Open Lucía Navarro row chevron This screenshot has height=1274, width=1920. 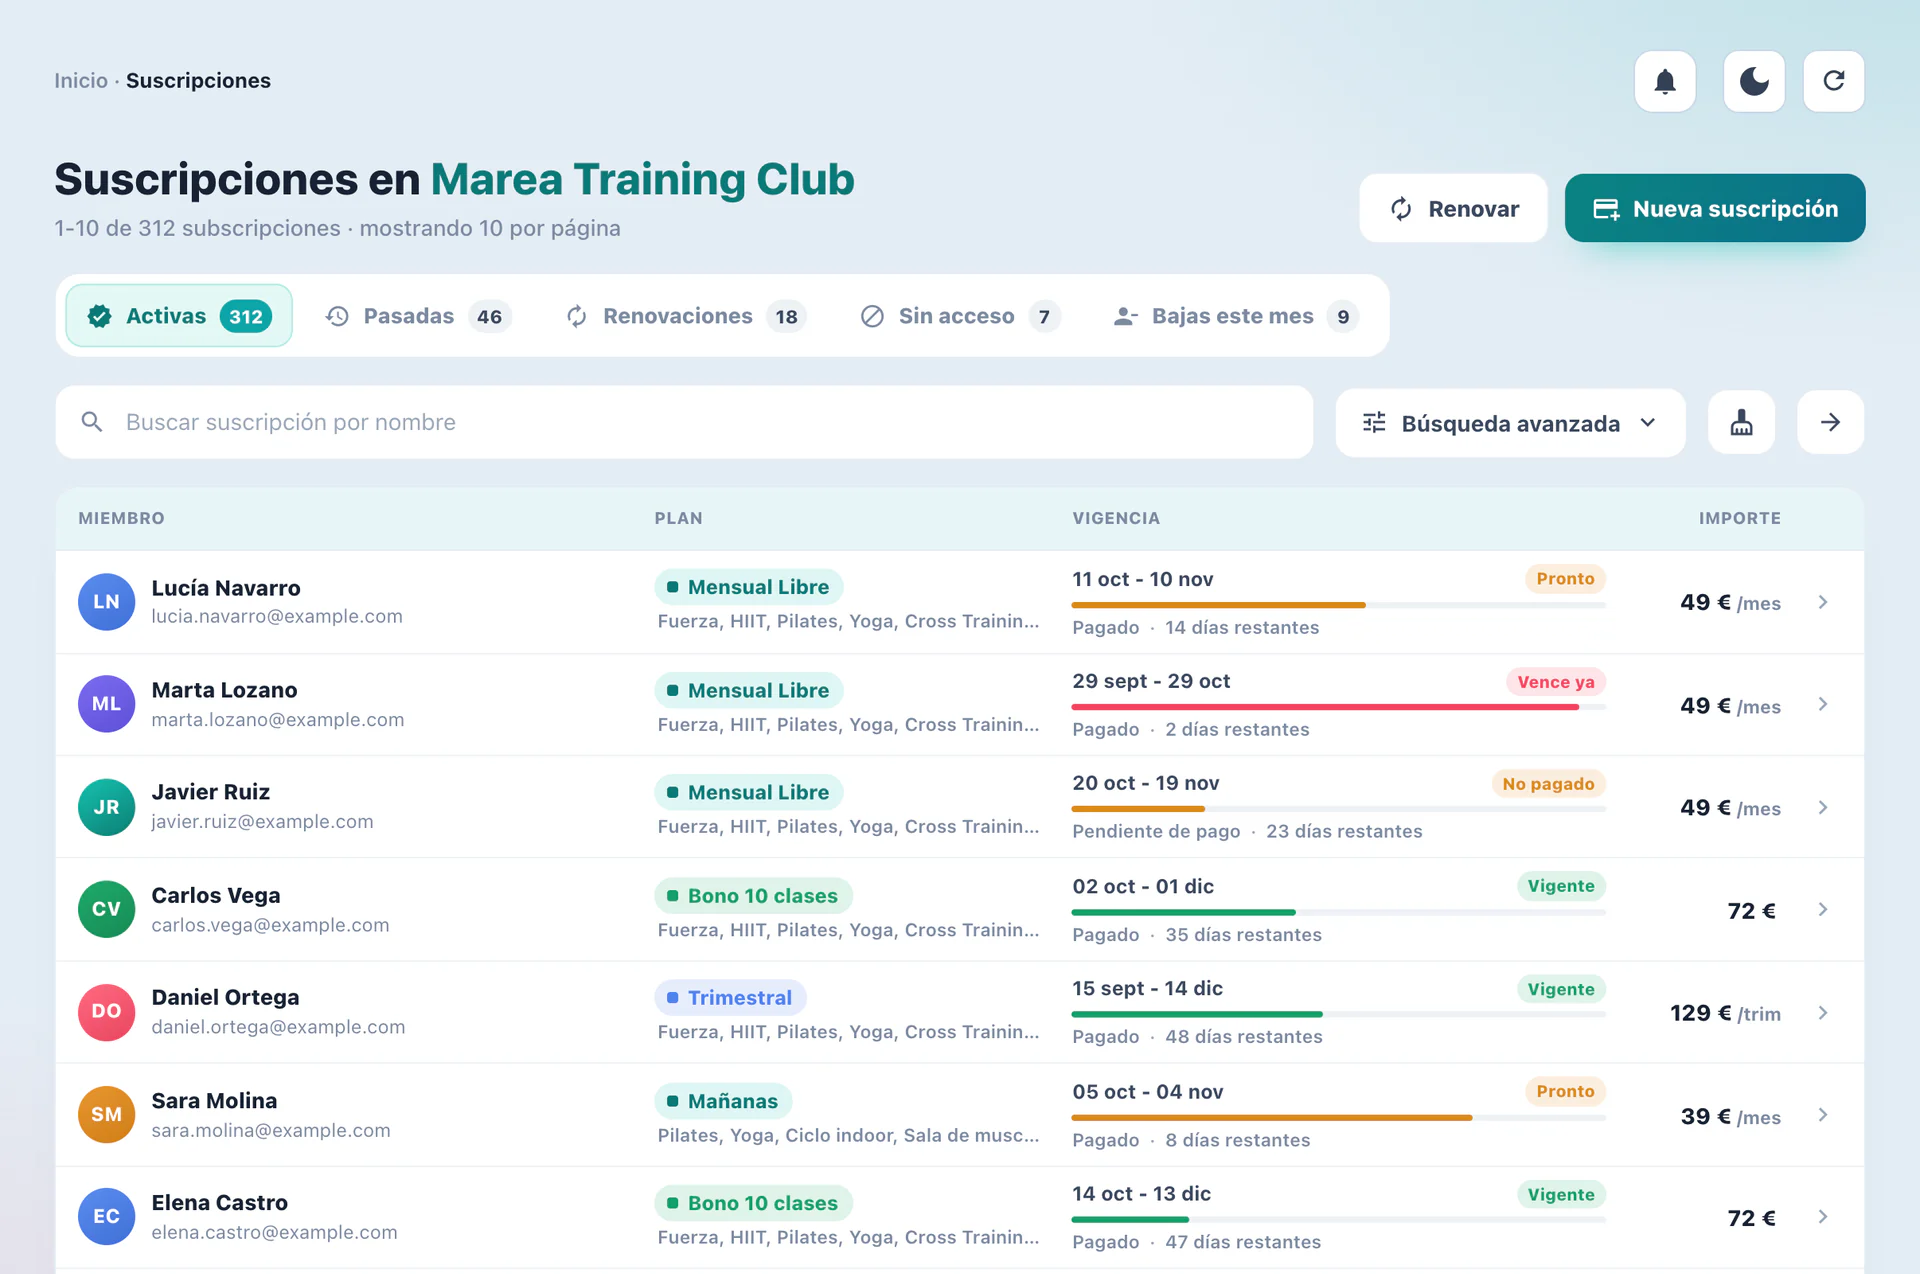coord(1823,602)
